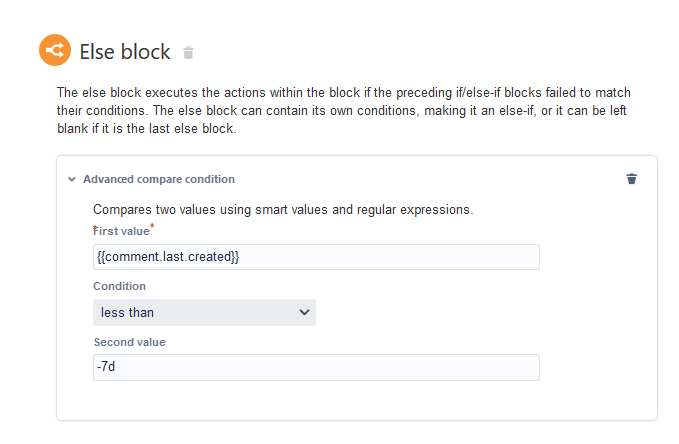Select the Else block heading text
The width and height of the screenshot is (679, 444).
[x=125, y=52]
